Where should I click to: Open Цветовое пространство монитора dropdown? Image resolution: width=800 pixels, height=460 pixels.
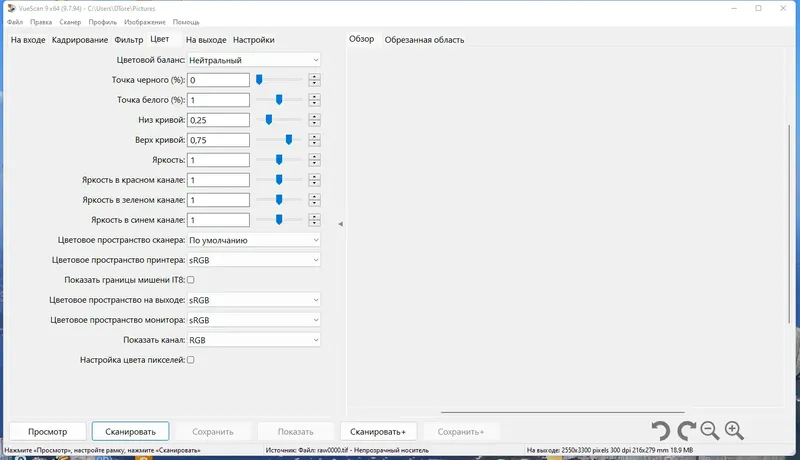click(254, 320)
